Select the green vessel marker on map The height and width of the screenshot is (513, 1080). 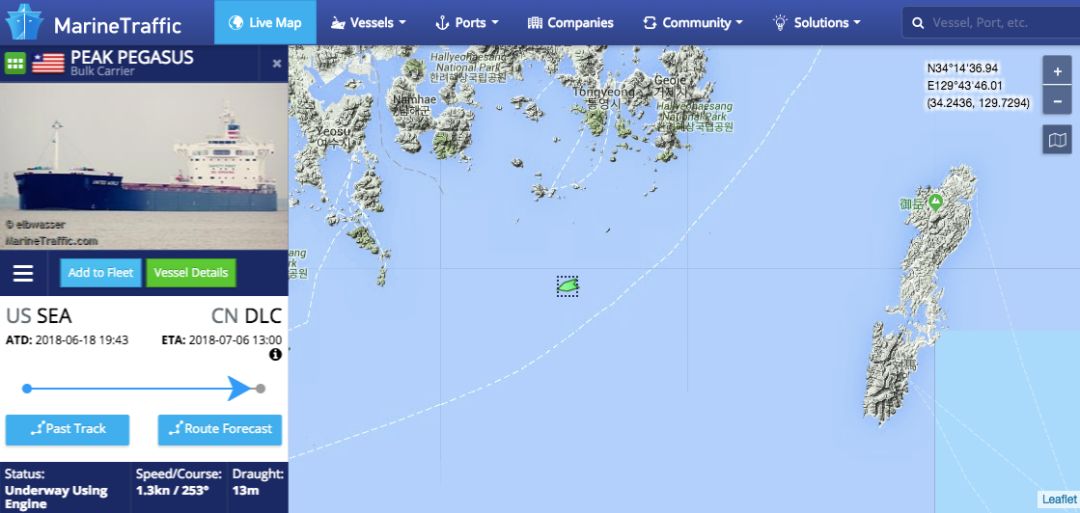coord(568,285)
